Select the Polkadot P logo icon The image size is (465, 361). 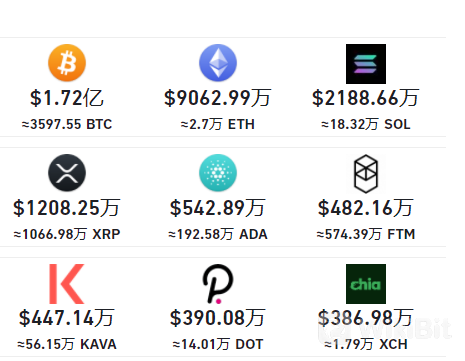pos(218,284)
